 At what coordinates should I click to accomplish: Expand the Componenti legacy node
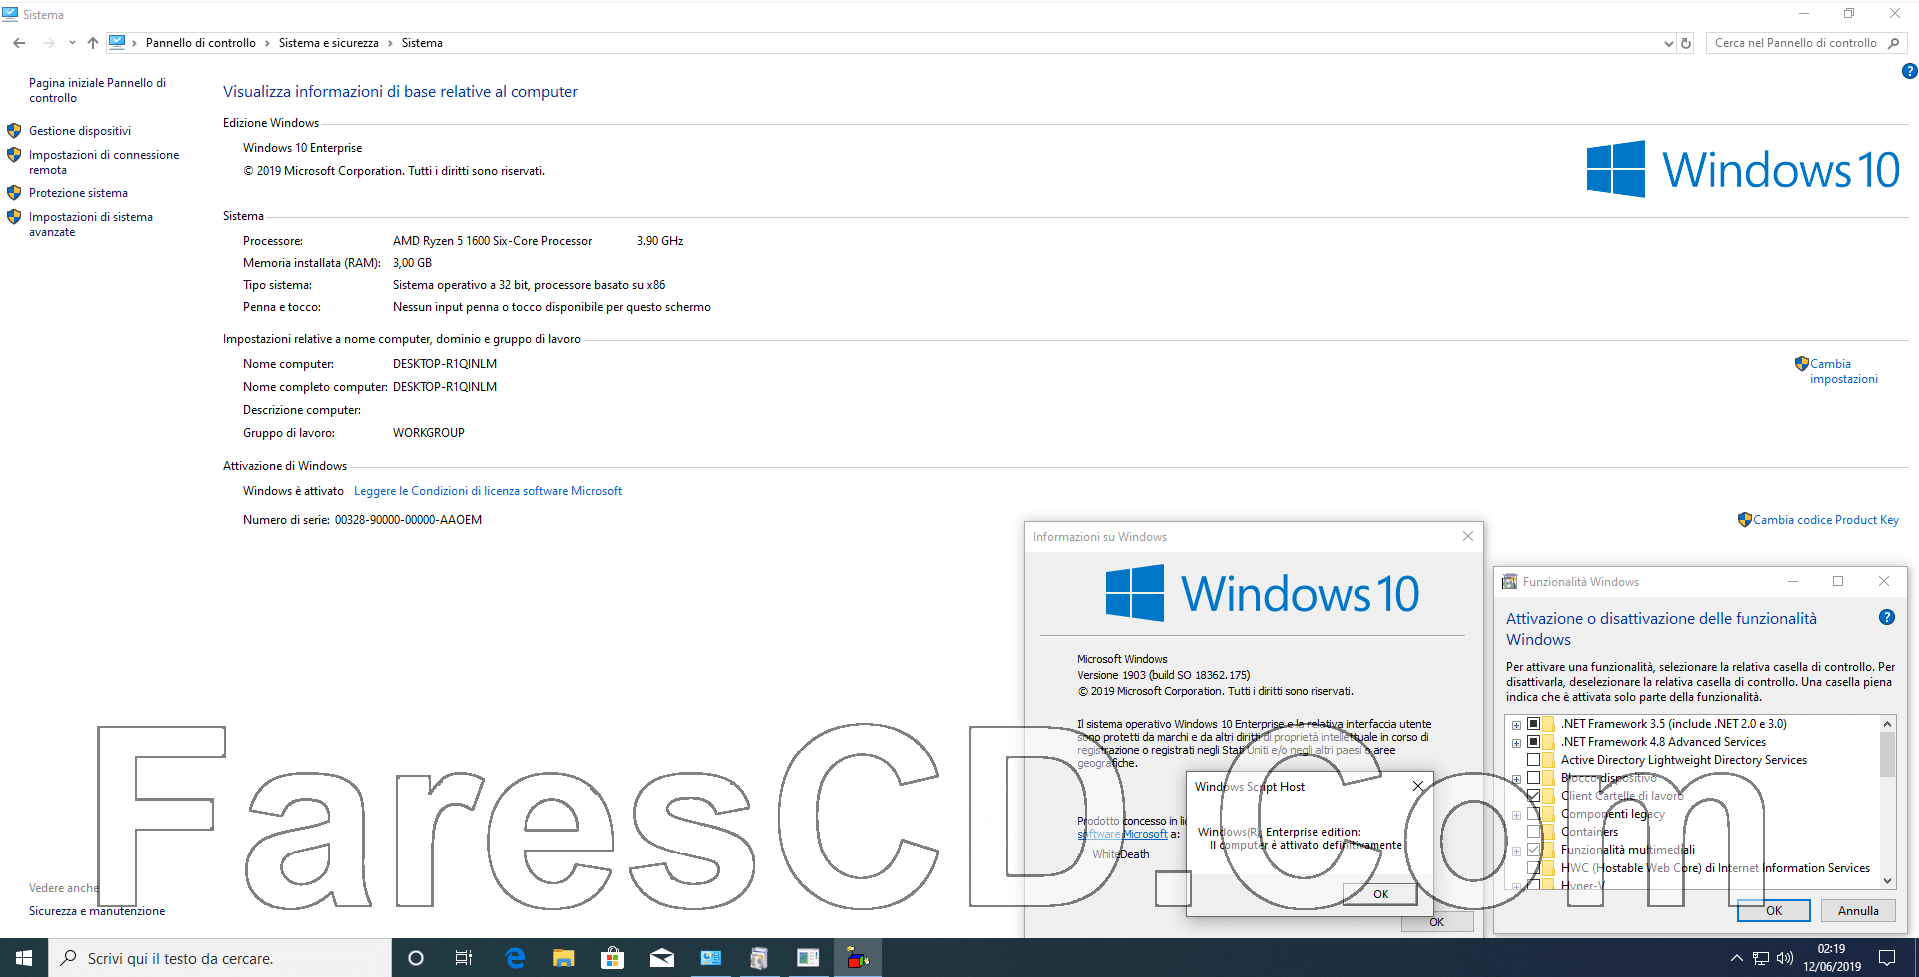[1516, 815]
